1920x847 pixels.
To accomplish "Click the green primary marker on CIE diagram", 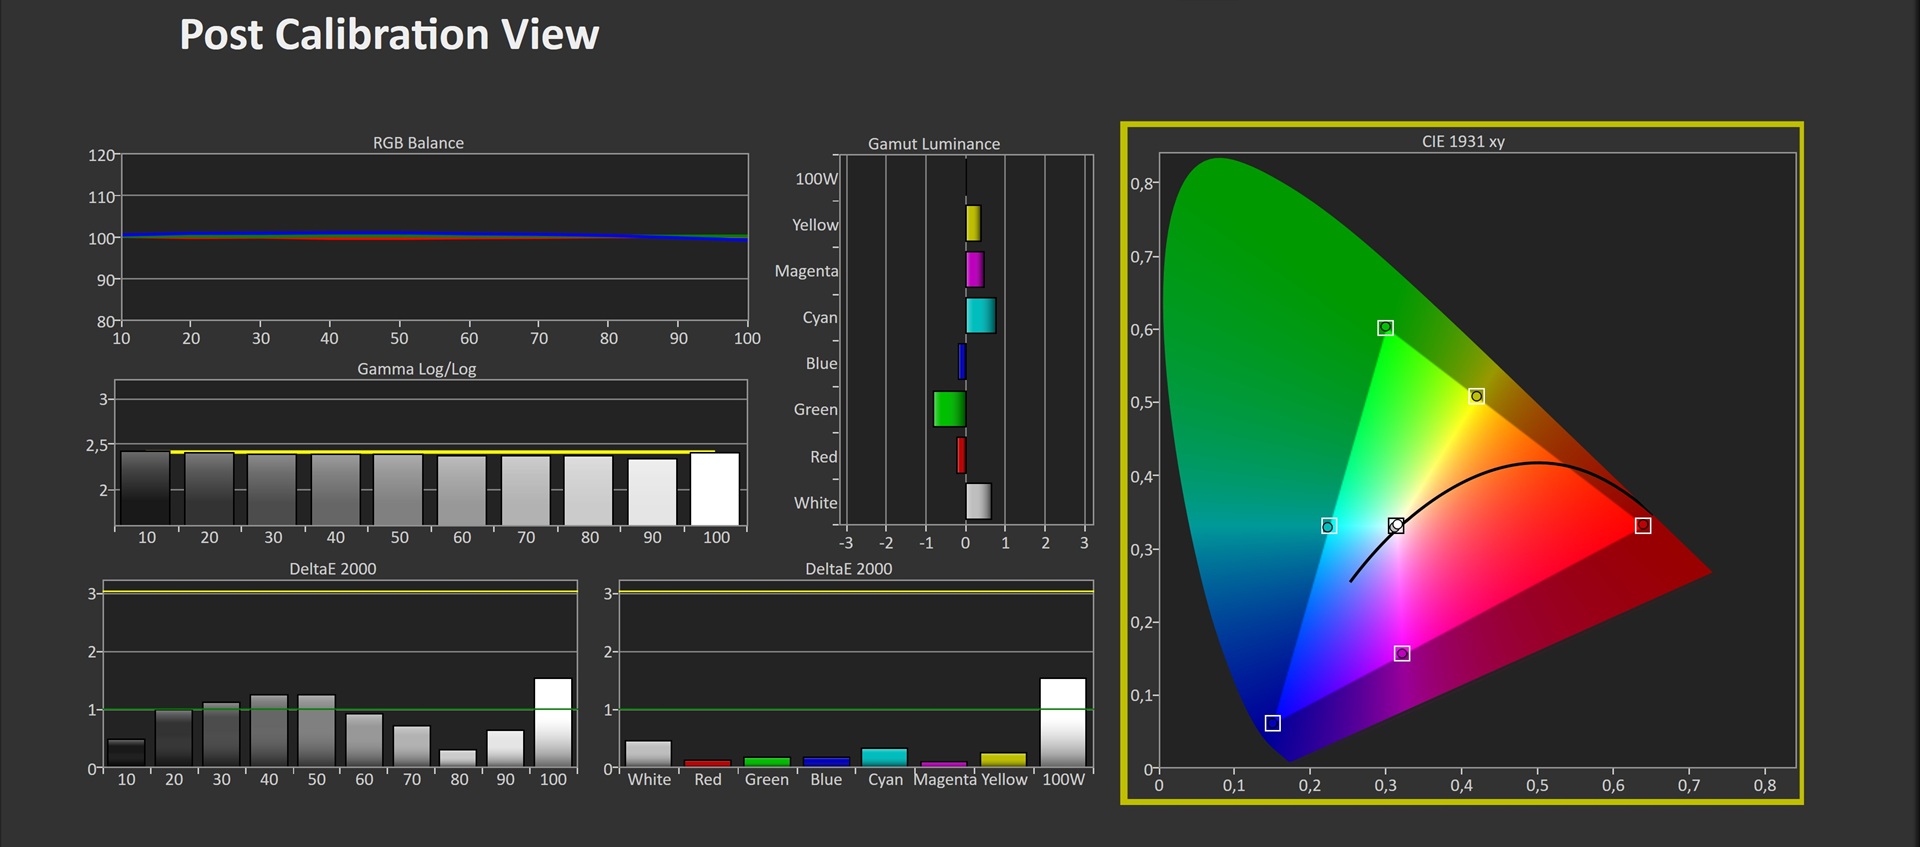I will click(x=1385, y=328).
